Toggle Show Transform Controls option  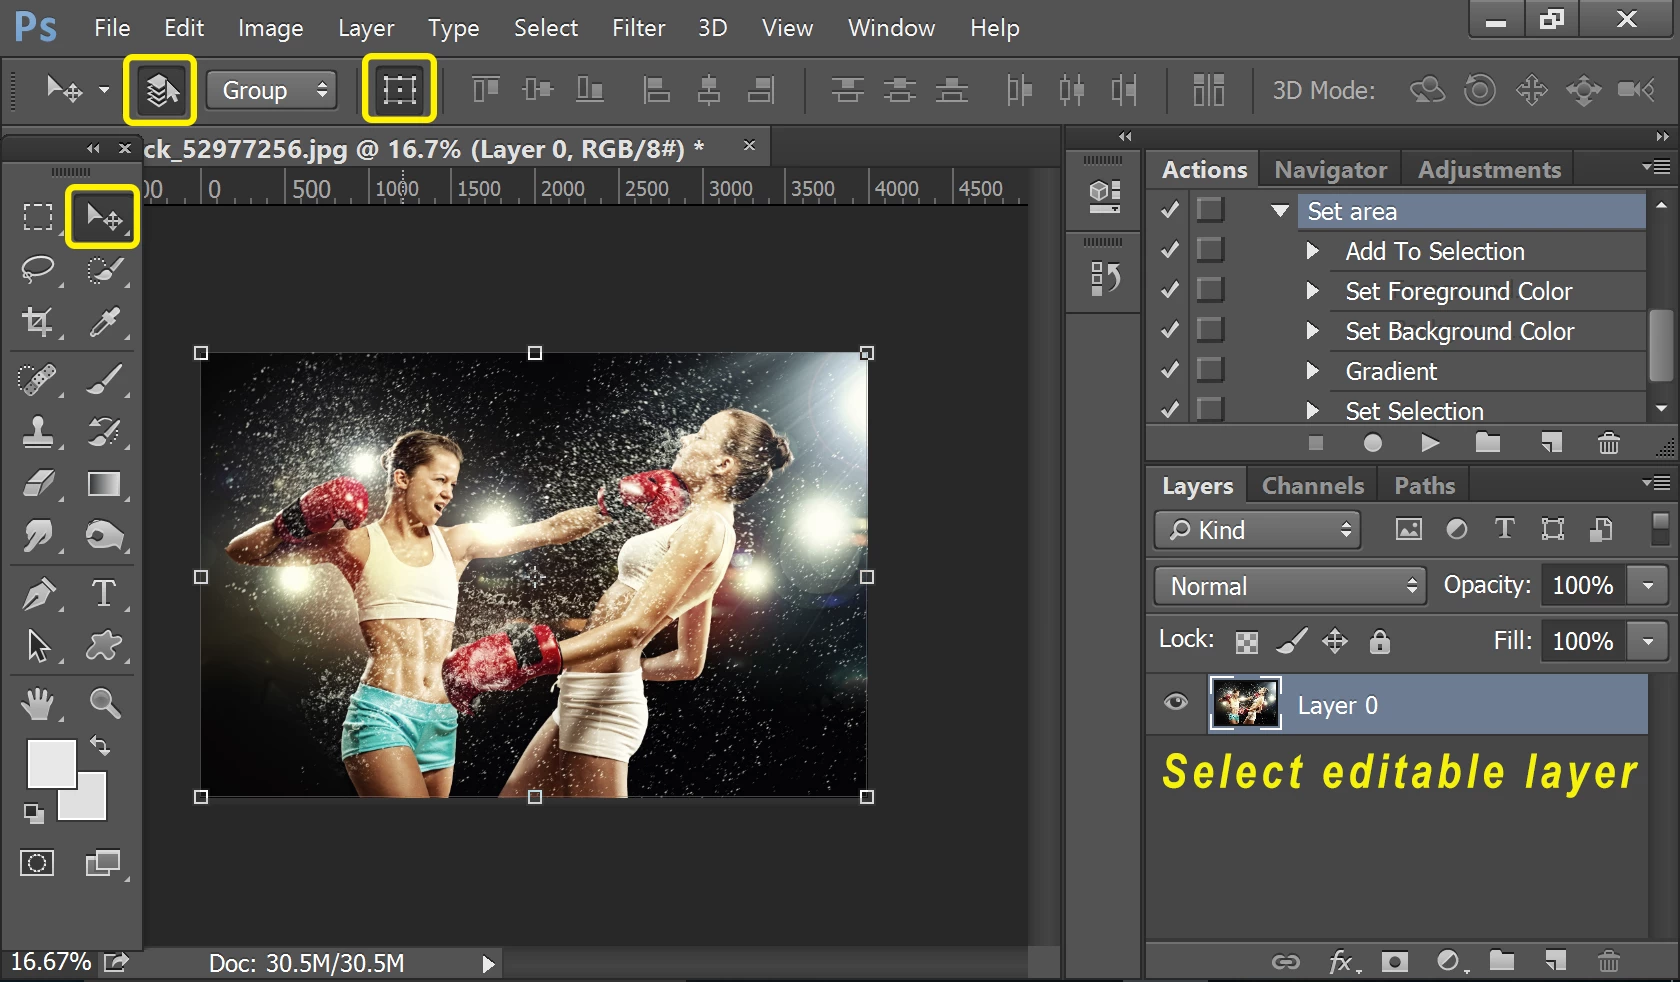(x=399, y=90)
